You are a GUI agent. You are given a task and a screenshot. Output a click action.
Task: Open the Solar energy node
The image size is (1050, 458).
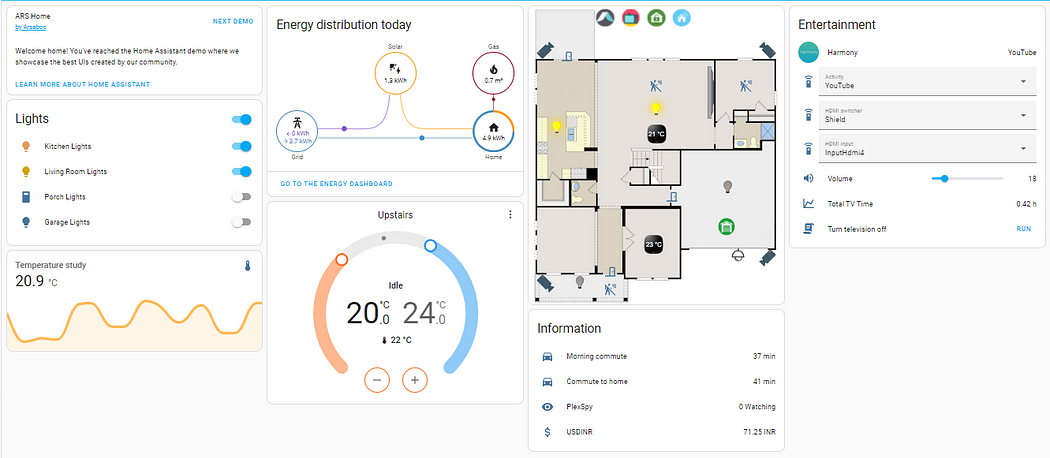tap(396, 73)
